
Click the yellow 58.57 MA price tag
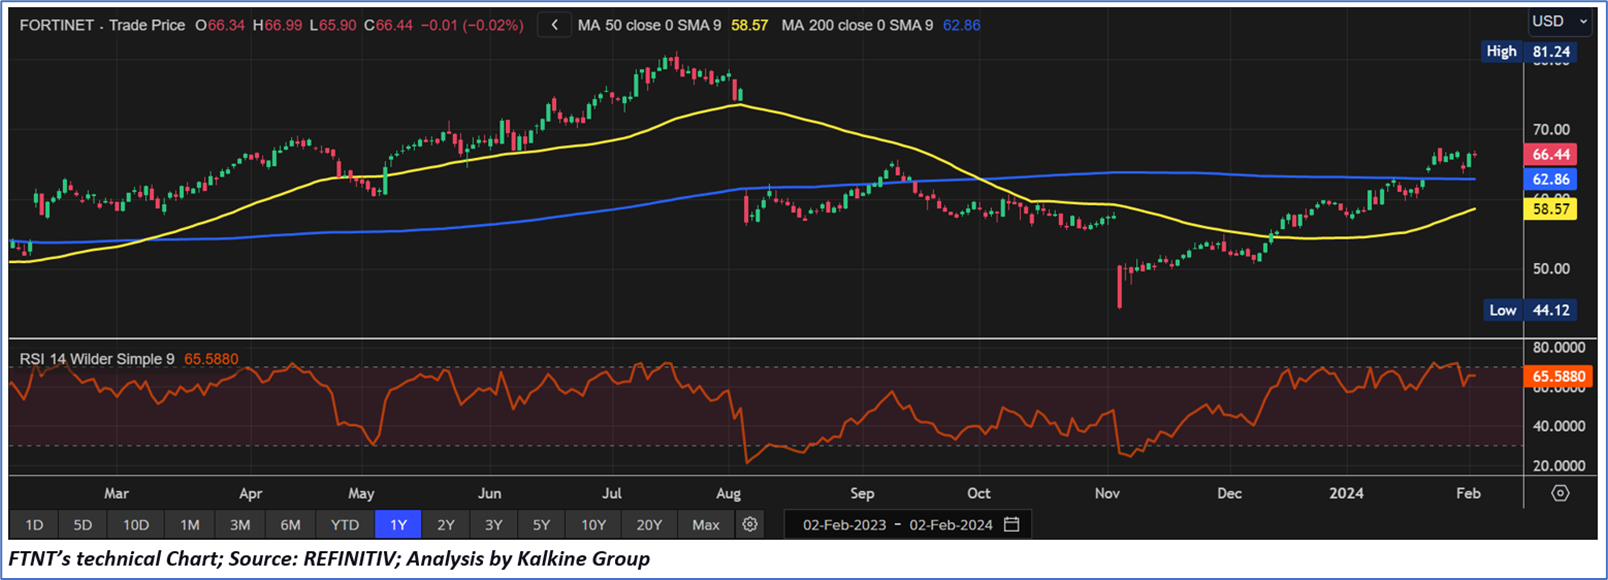coord(1550,209)
